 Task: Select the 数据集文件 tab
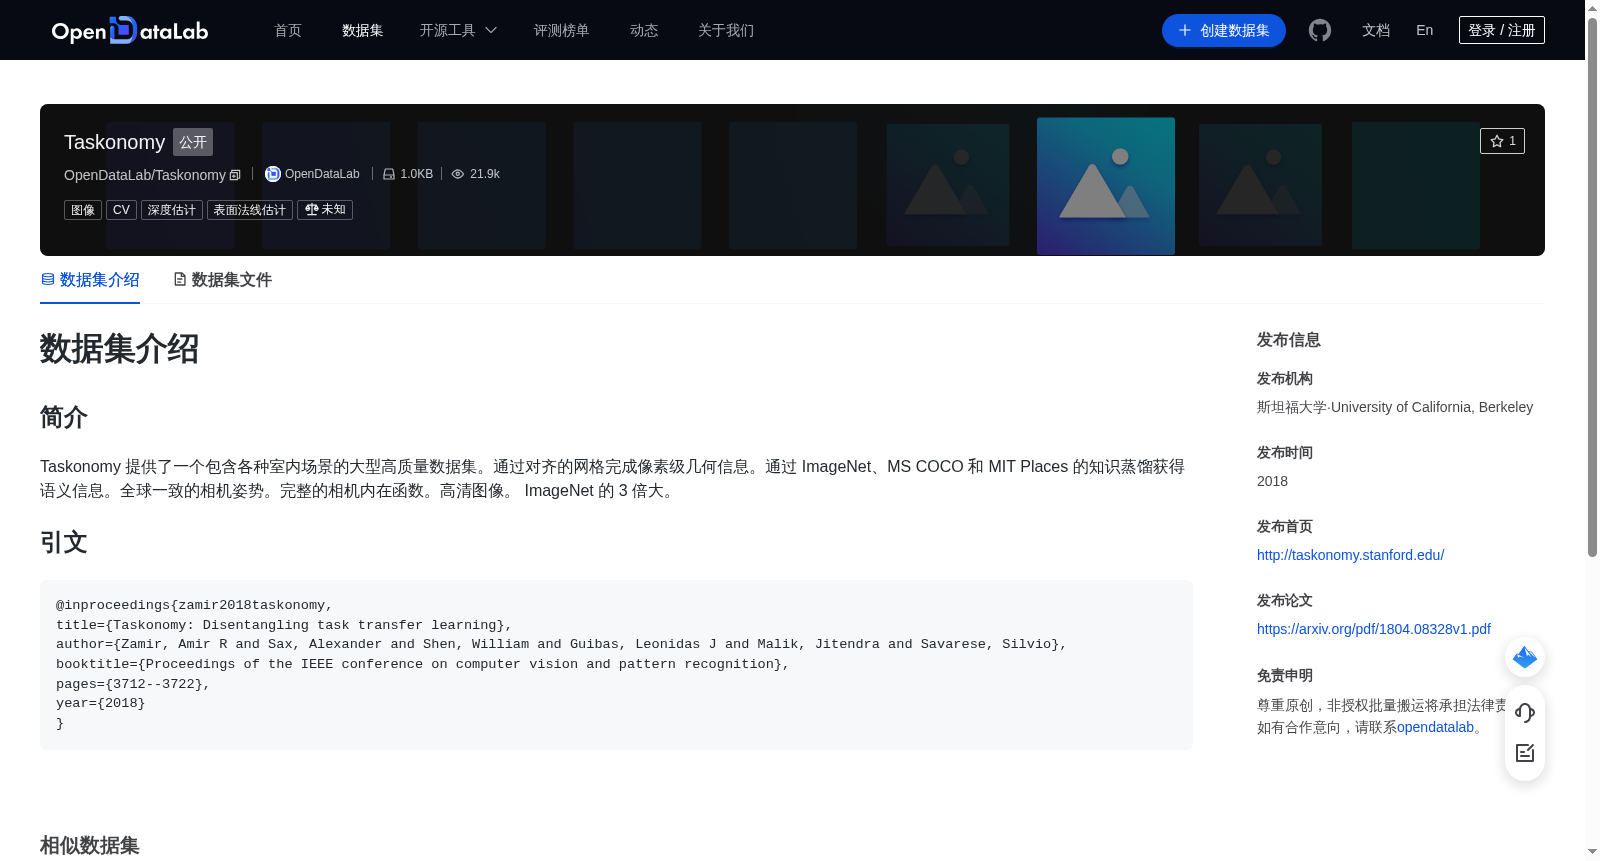coord(222,280)
